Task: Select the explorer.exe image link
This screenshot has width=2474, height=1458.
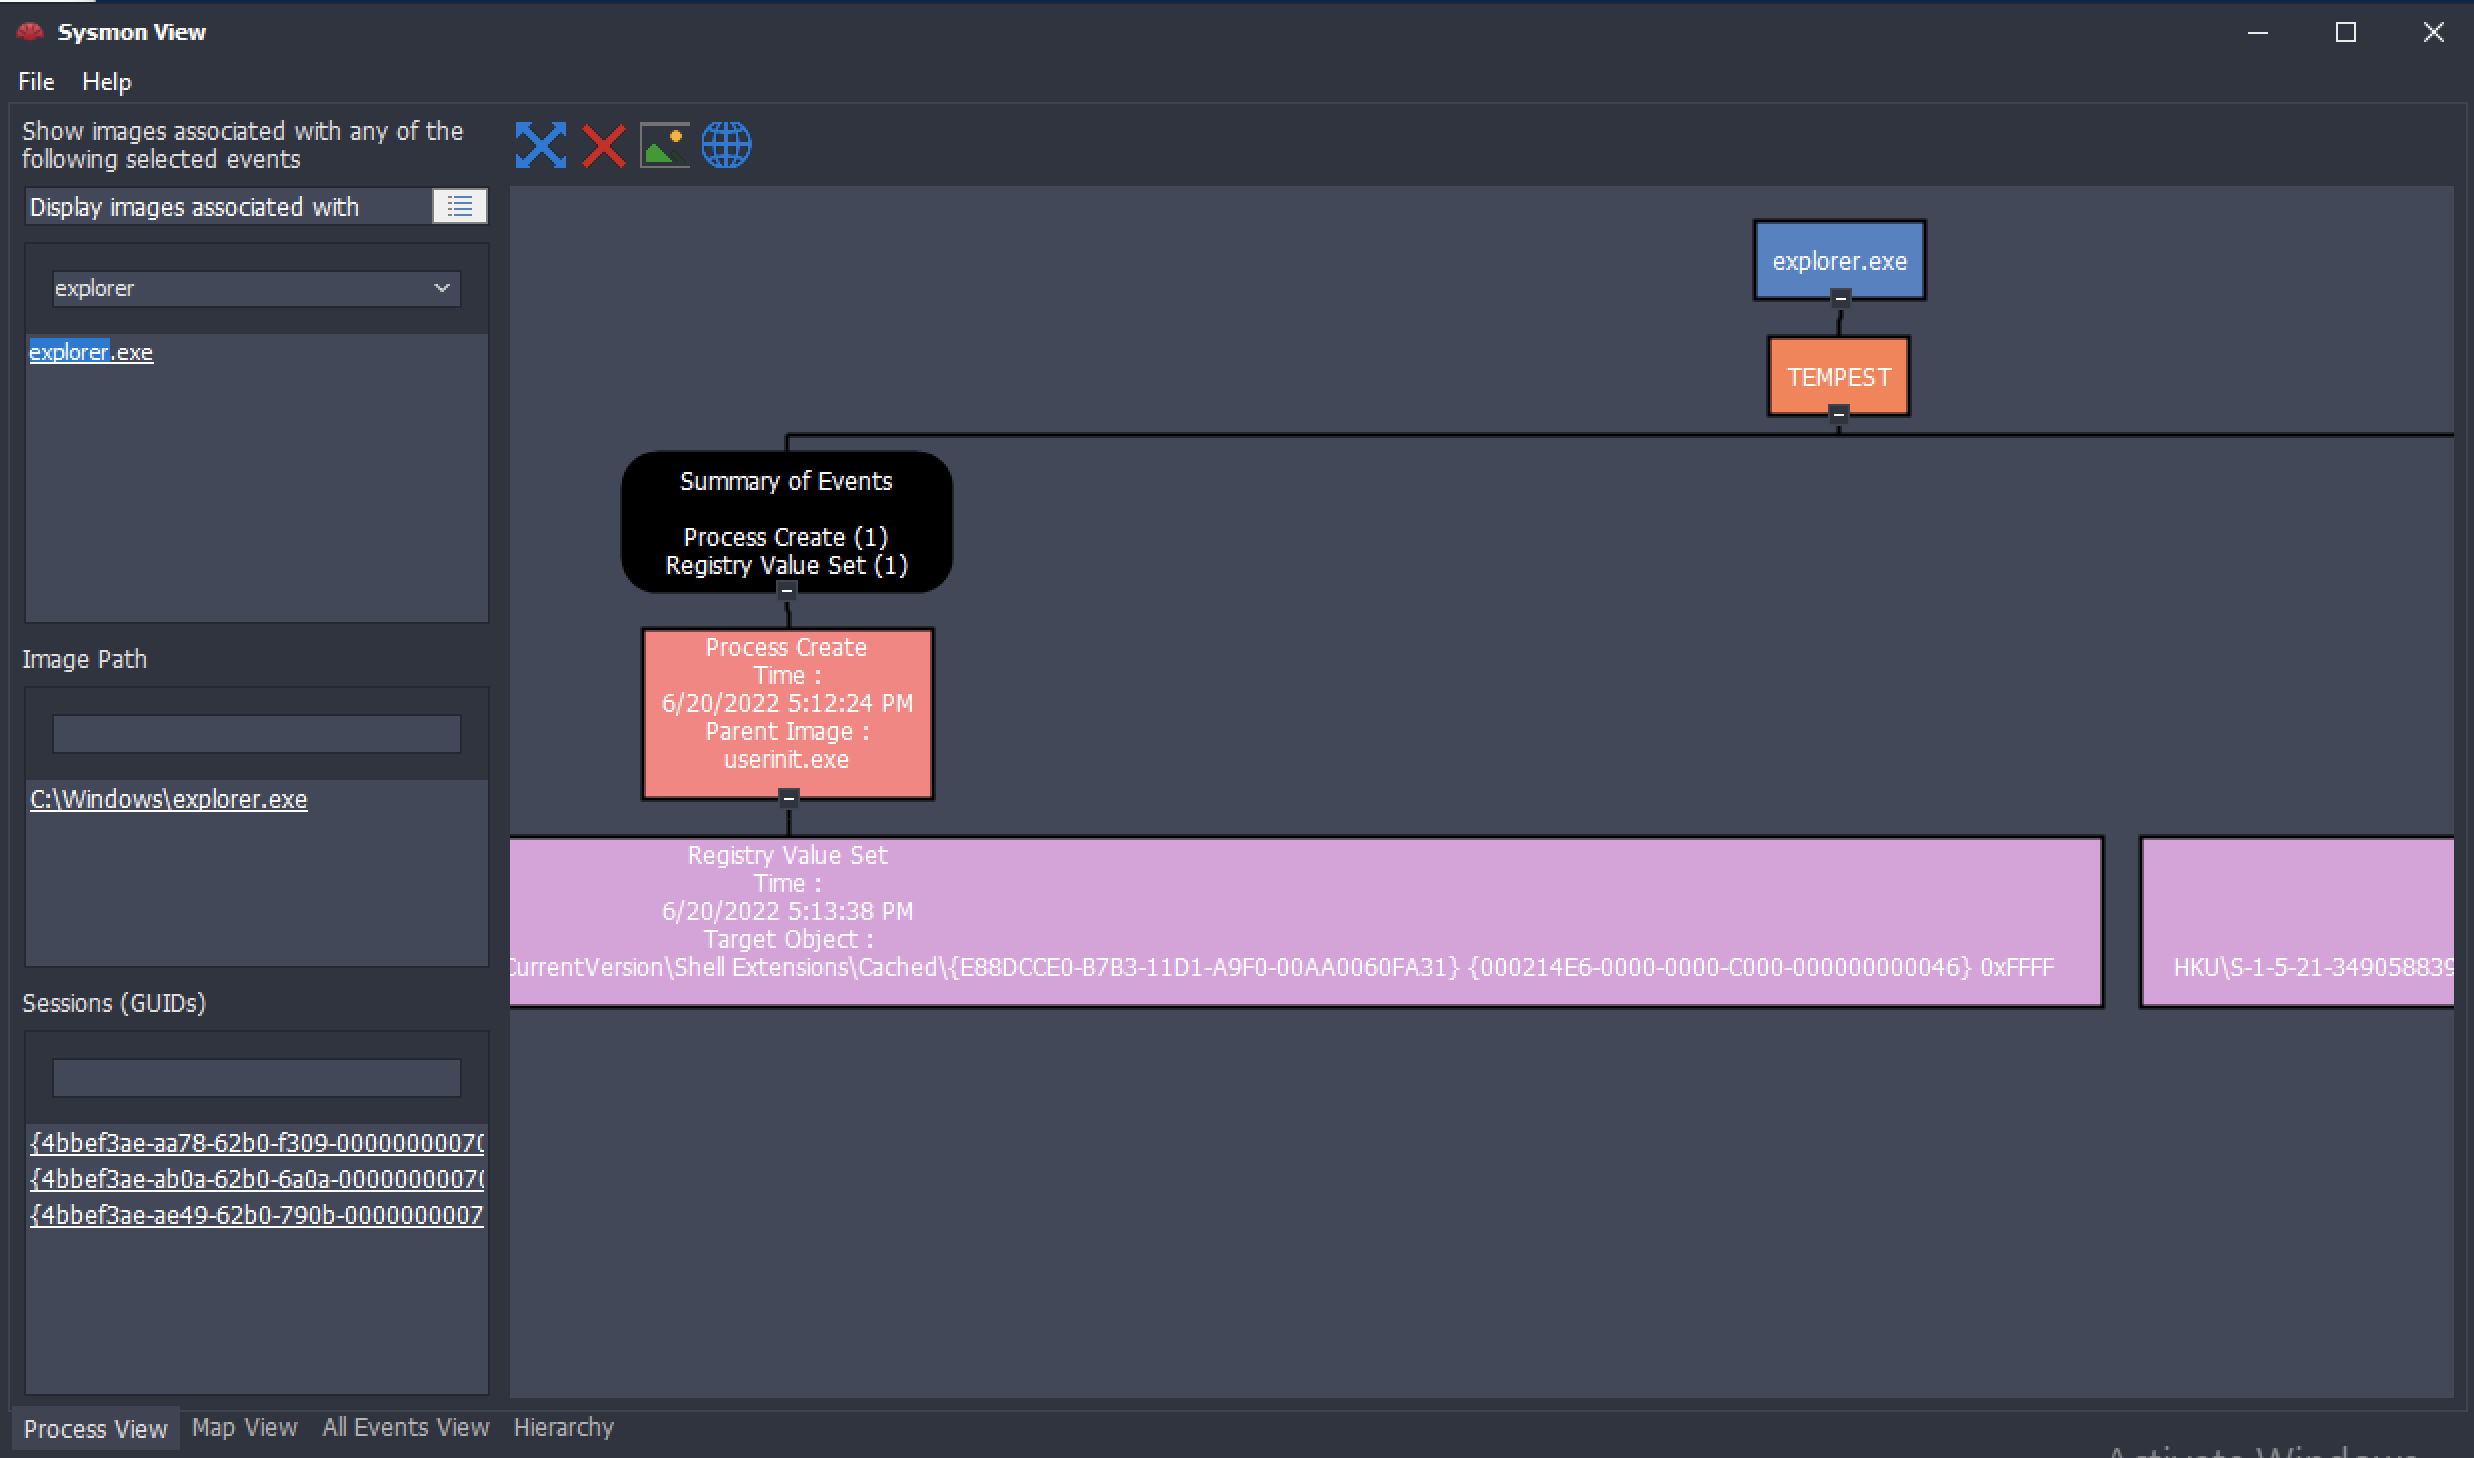Action: click(91, 352)
